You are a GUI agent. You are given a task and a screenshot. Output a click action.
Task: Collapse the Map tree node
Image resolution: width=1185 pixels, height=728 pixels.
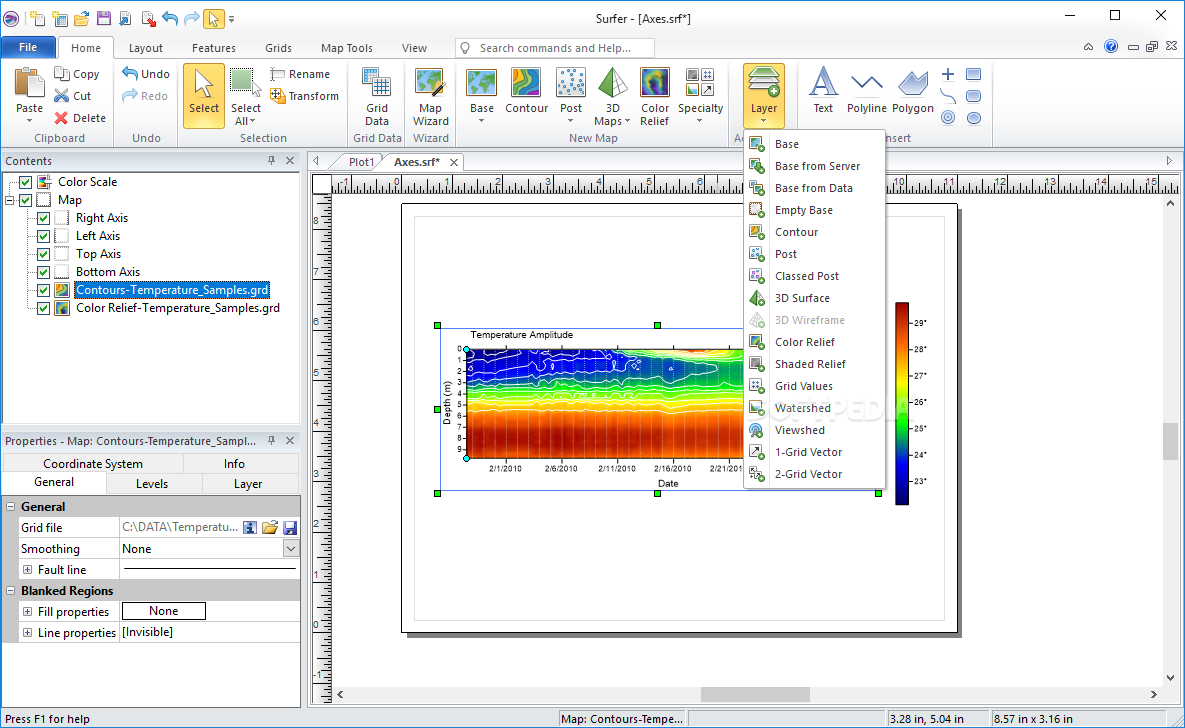tap(10, 200)
